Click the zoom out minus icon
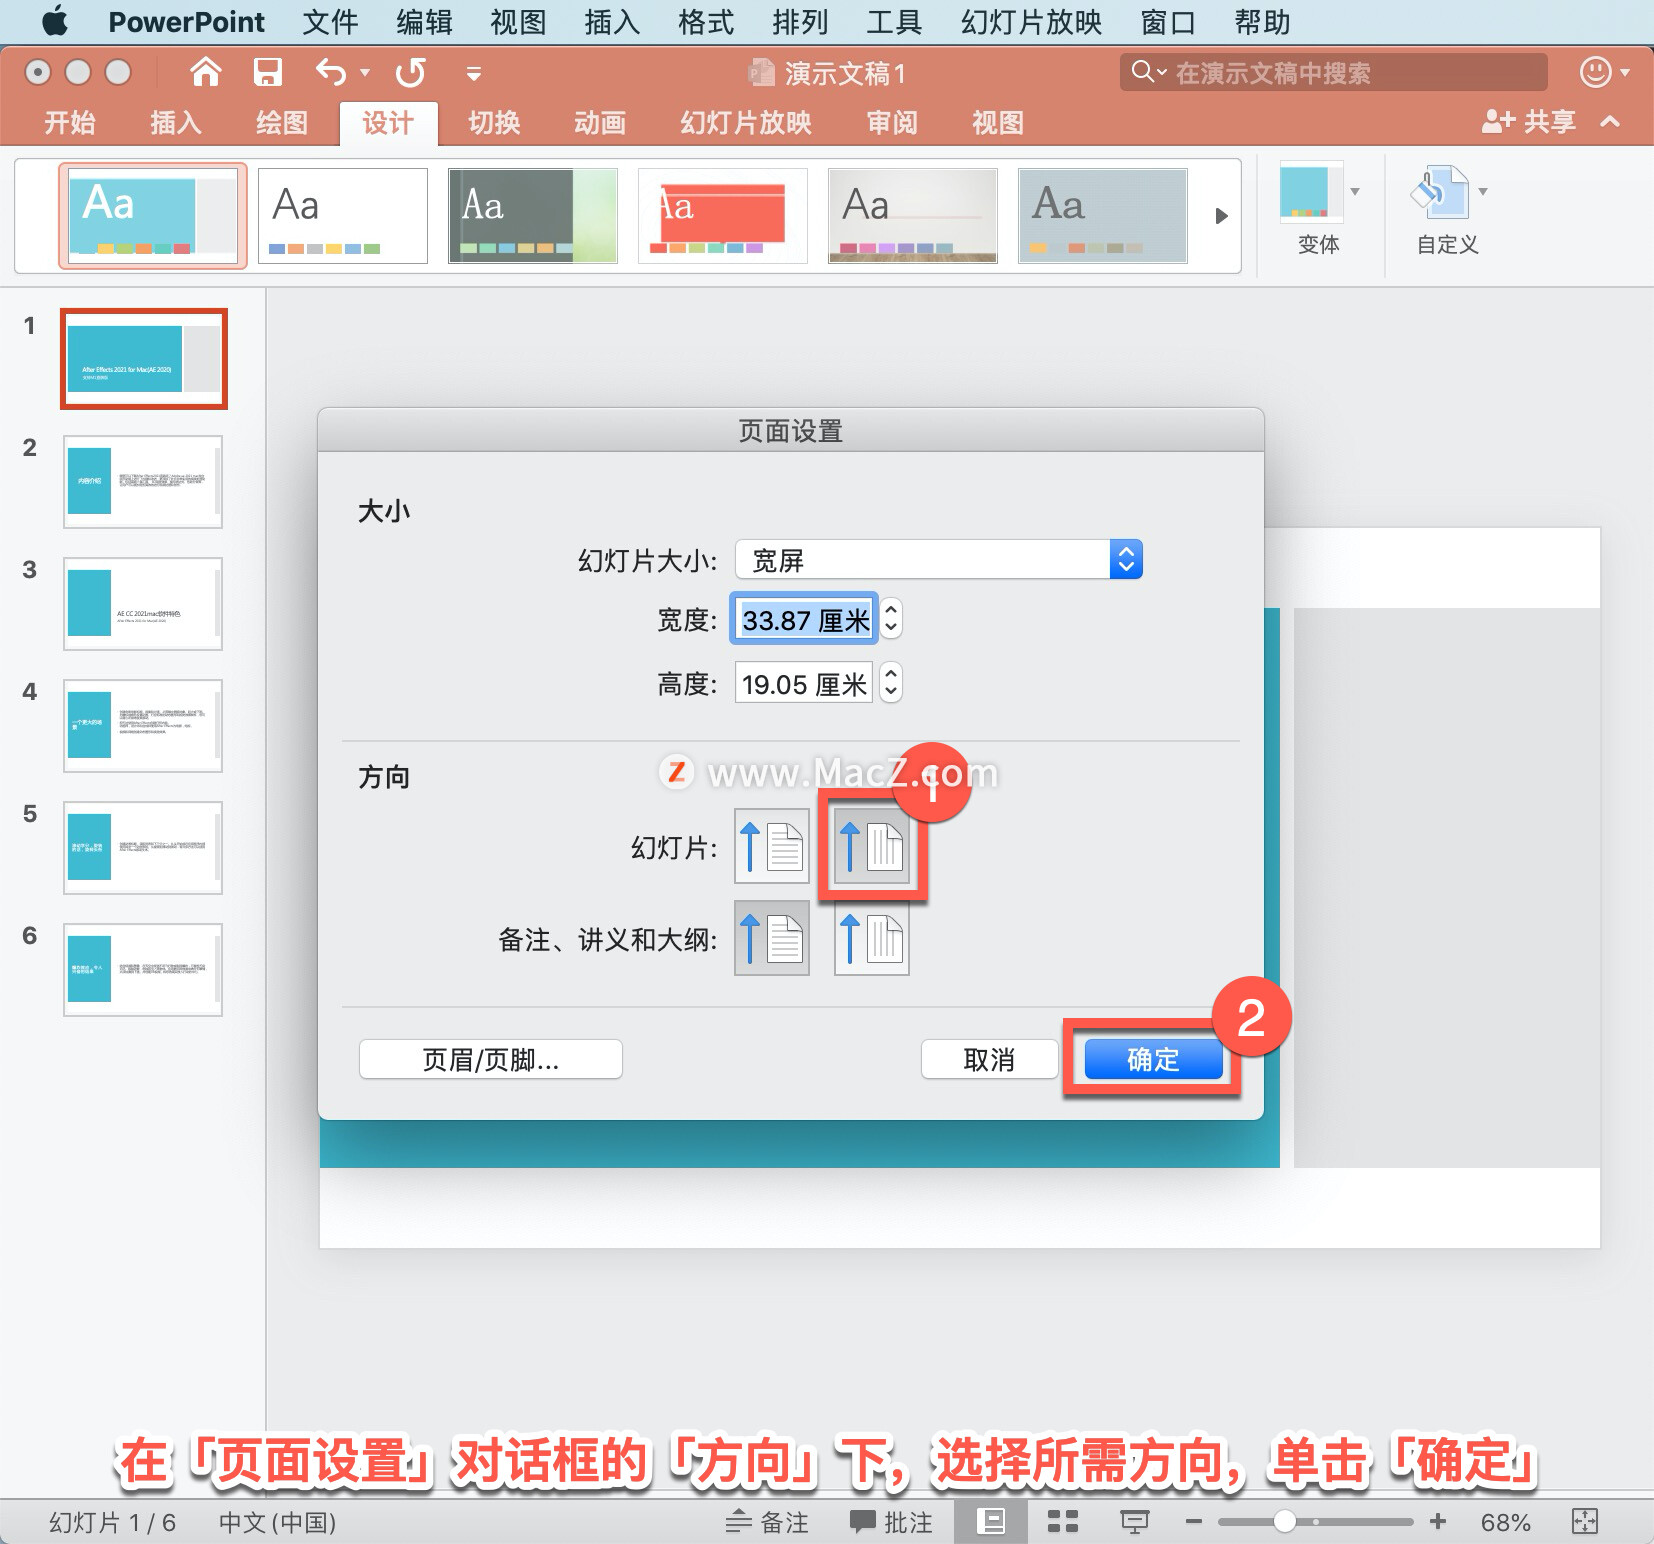 tap(1193, 1521)
